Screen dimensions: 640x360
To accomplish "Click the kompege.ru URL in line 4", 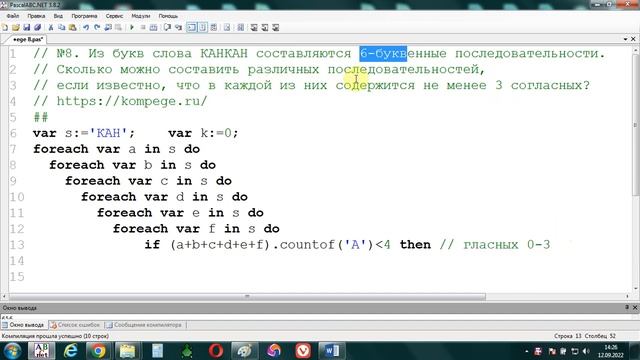I will pos(132,101).
